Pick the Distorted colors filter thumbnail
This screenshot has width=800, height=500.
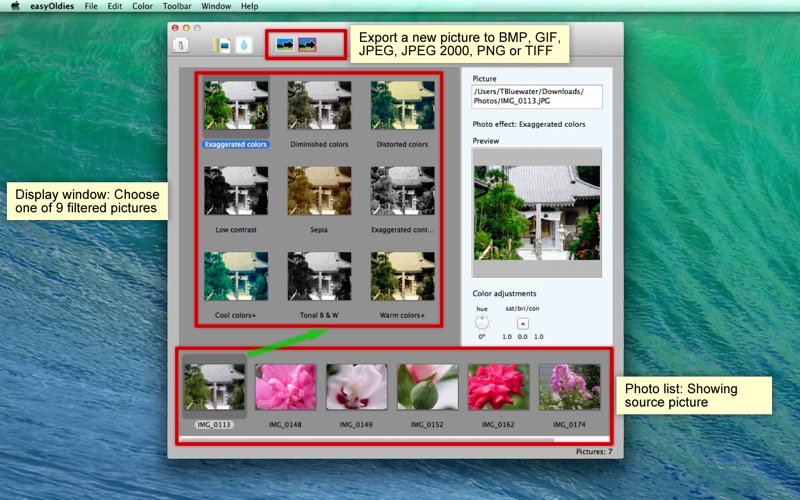click(x=403, y=105)
